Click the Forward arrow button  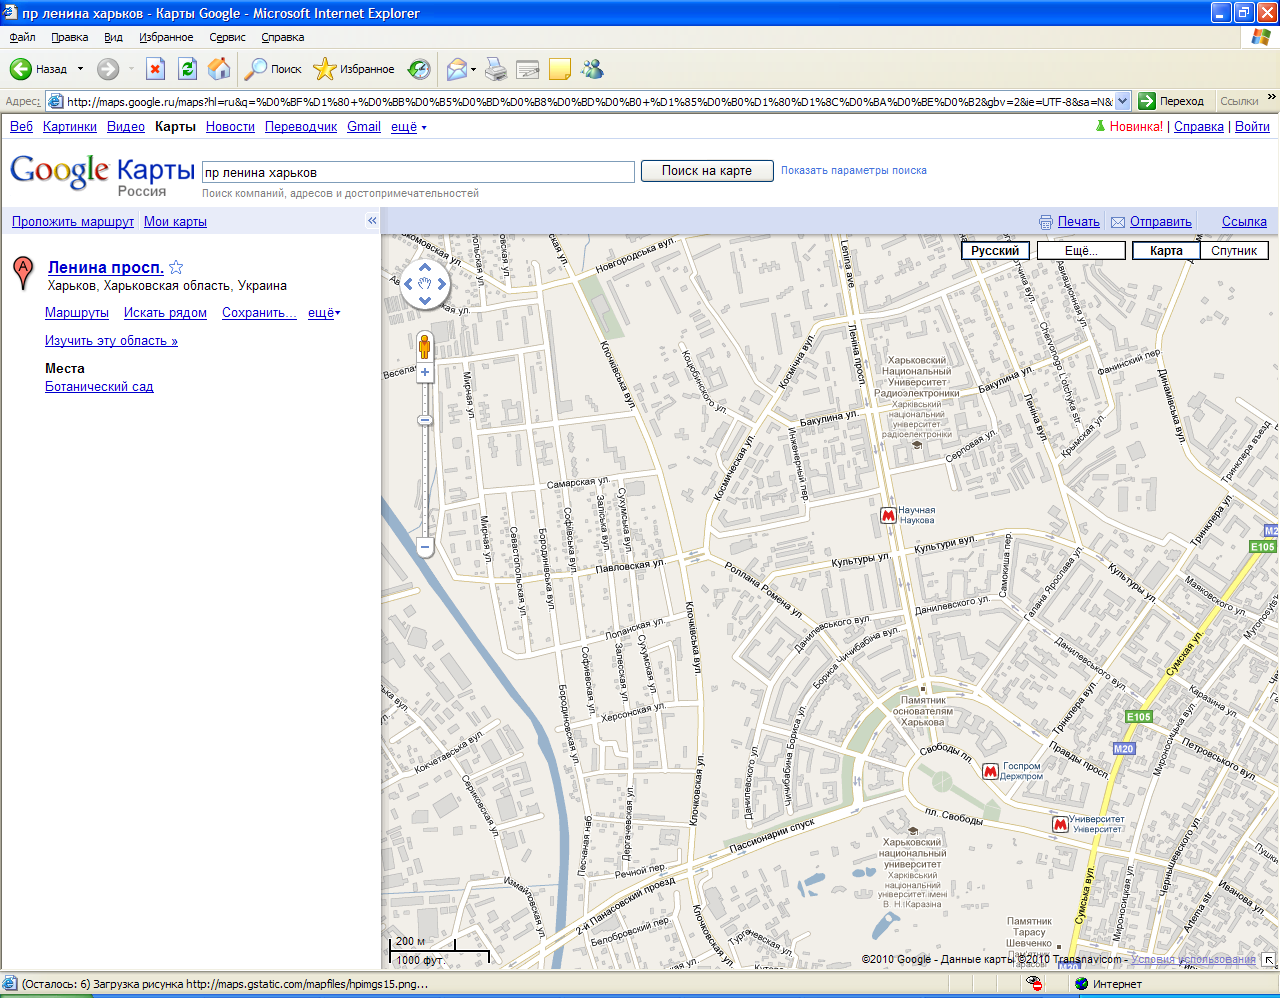click(108, 69)
